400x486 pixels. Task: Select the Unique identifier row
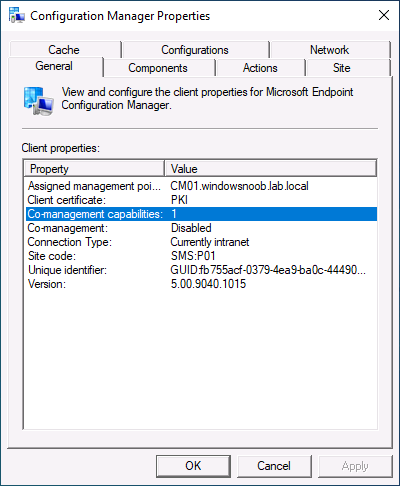point(201,270)
